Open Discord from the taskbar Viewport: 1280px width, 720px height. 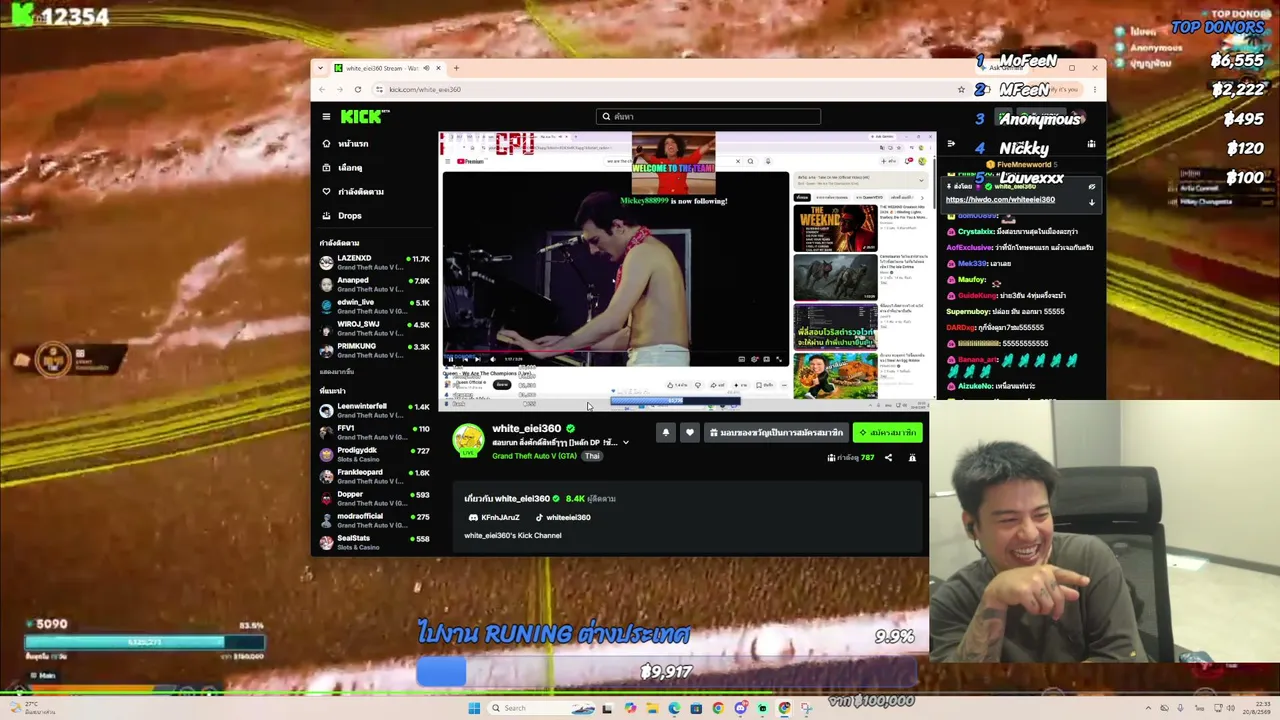click(x=740, y=708)
